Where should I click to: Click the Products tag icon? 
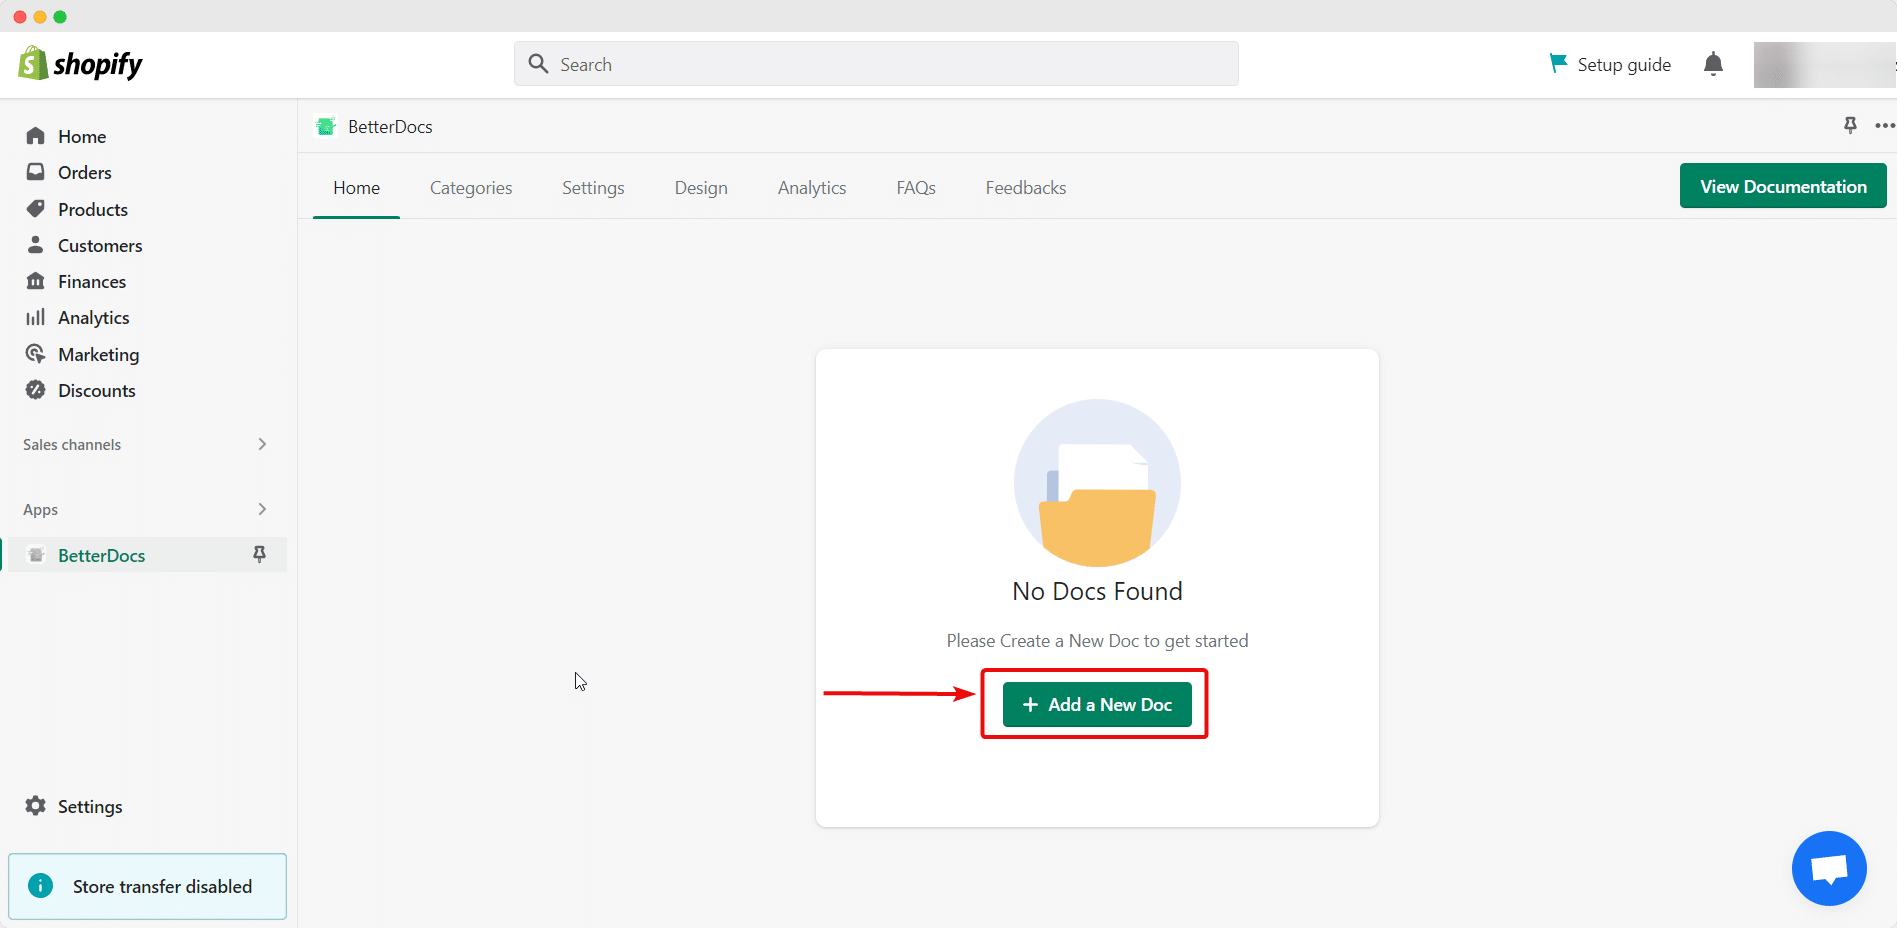click(x=36, y=209)
